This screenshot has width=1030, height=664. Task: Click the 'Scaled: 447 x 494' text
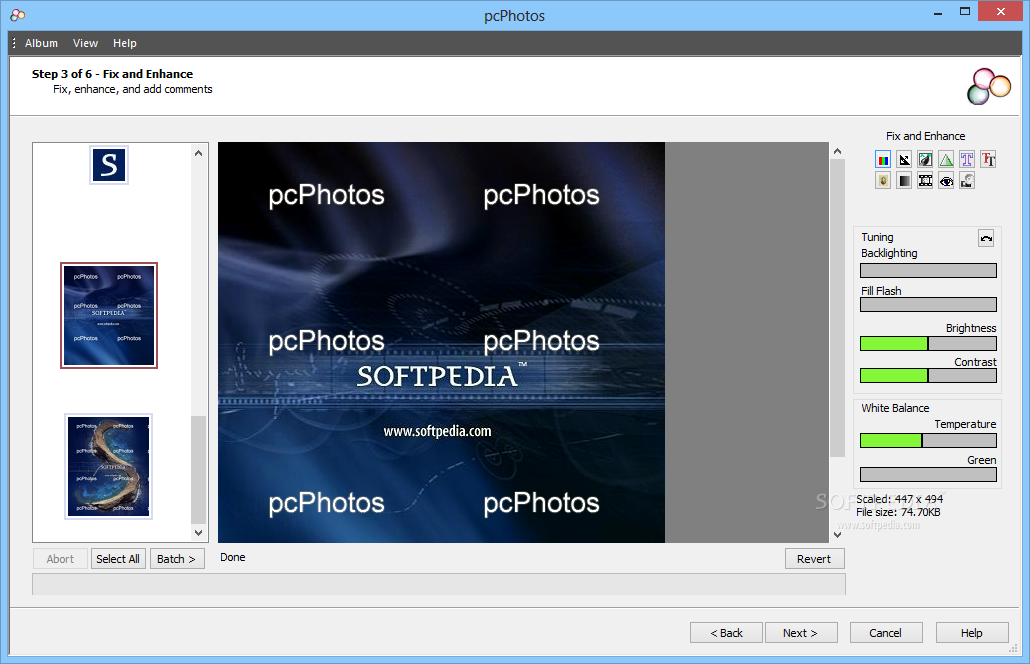(899, 499)
